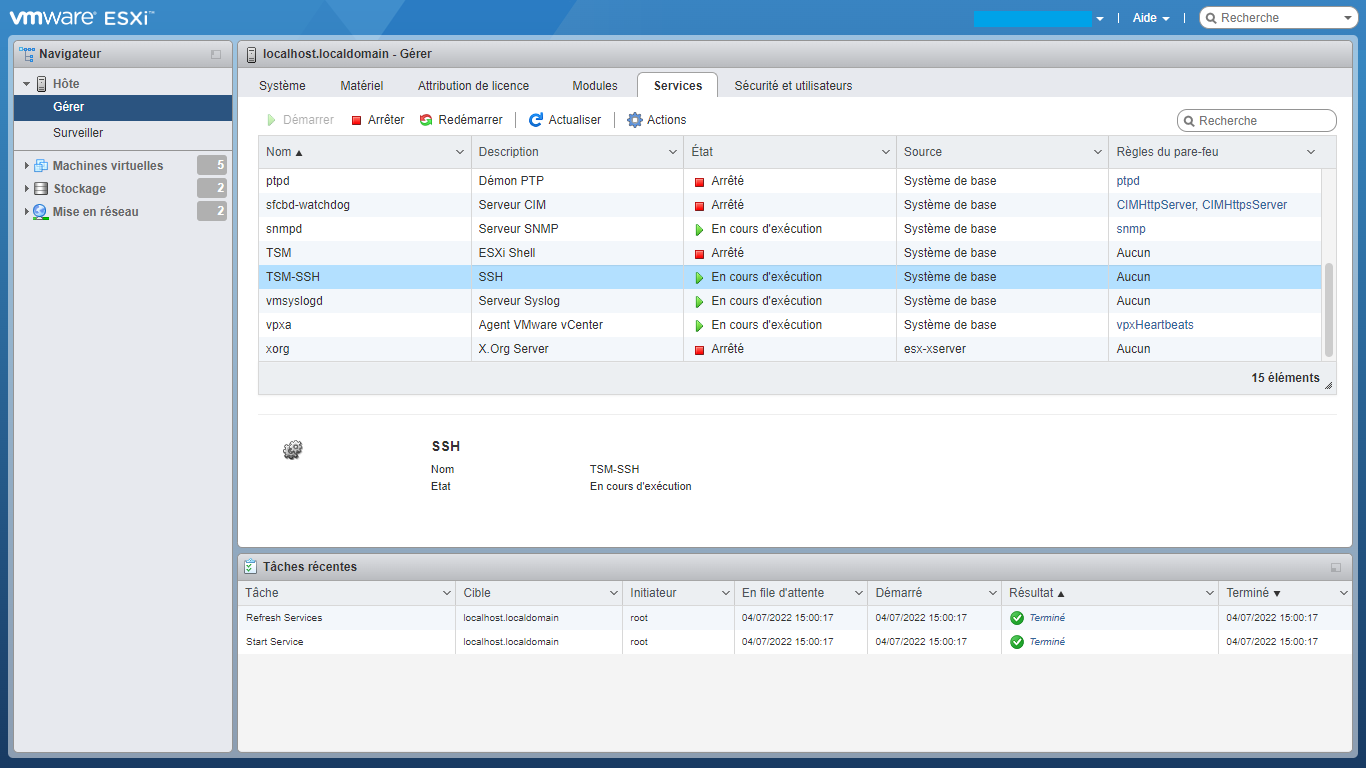This screenshot has height=768, width=1366.
Task: Switch to the Modules tab
Action: click(595, 86)
